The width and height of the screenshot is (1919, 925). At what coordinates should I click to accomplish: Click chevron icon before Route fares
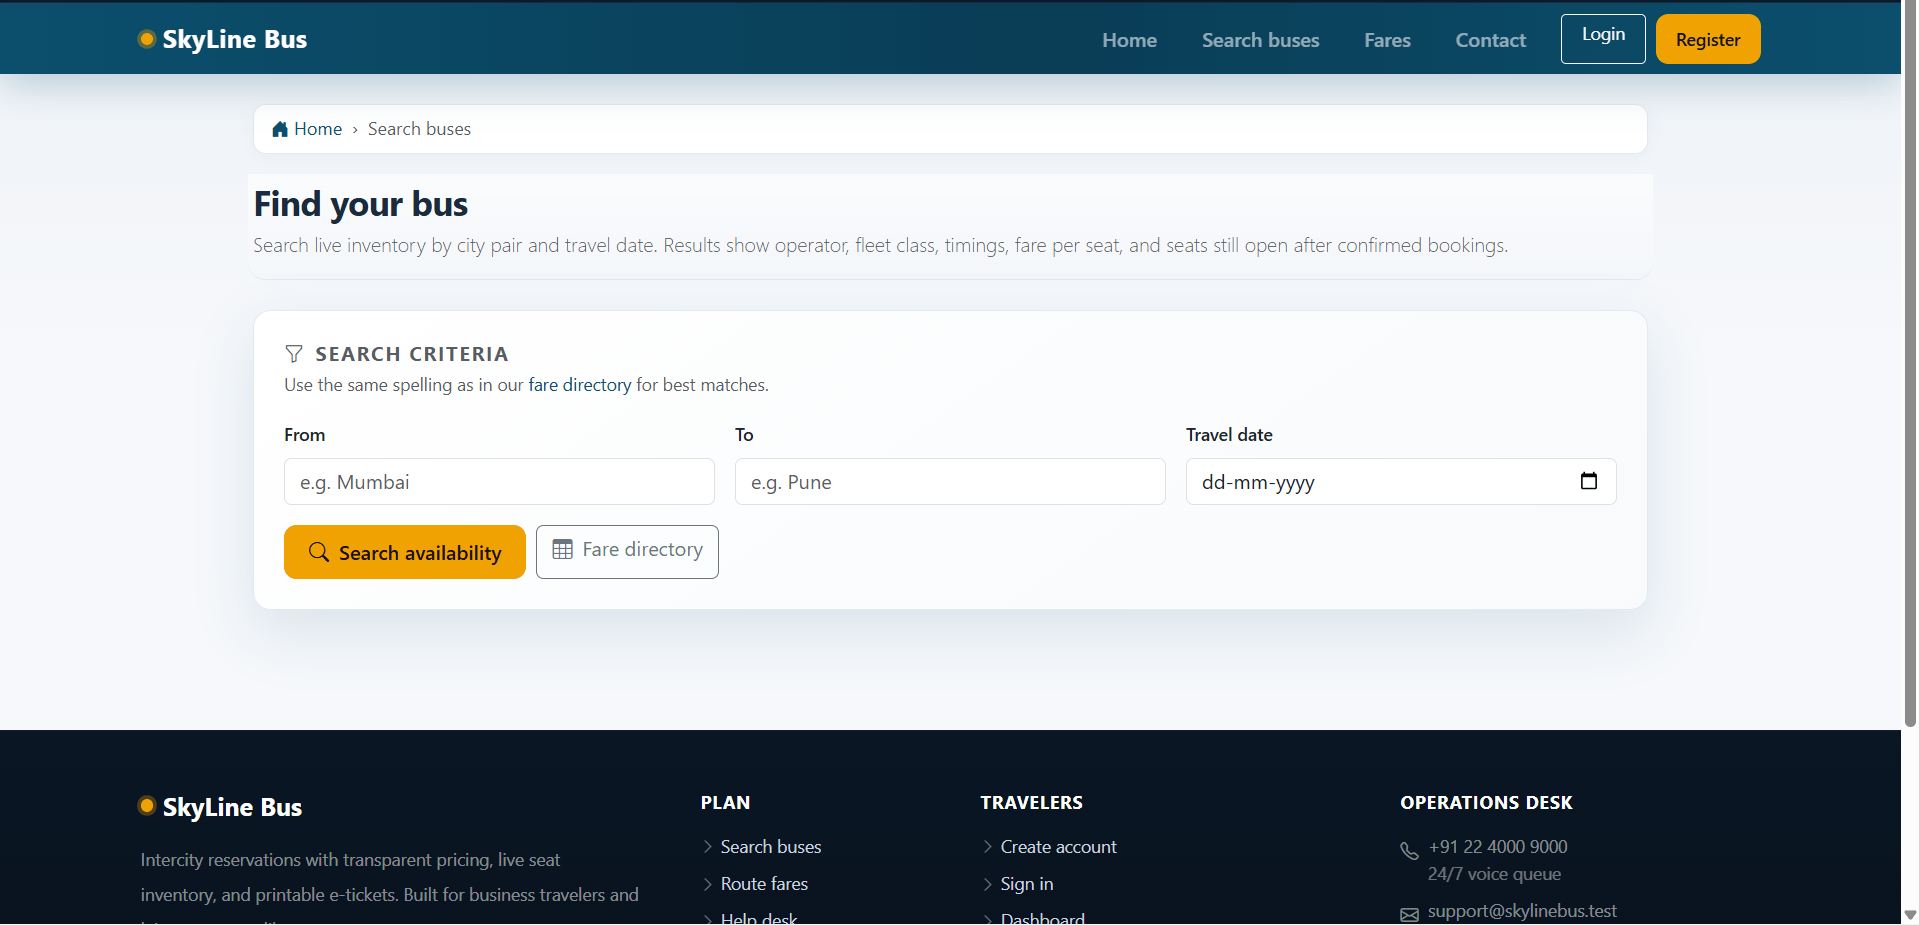pyautogui.click(x=708, y=884)
